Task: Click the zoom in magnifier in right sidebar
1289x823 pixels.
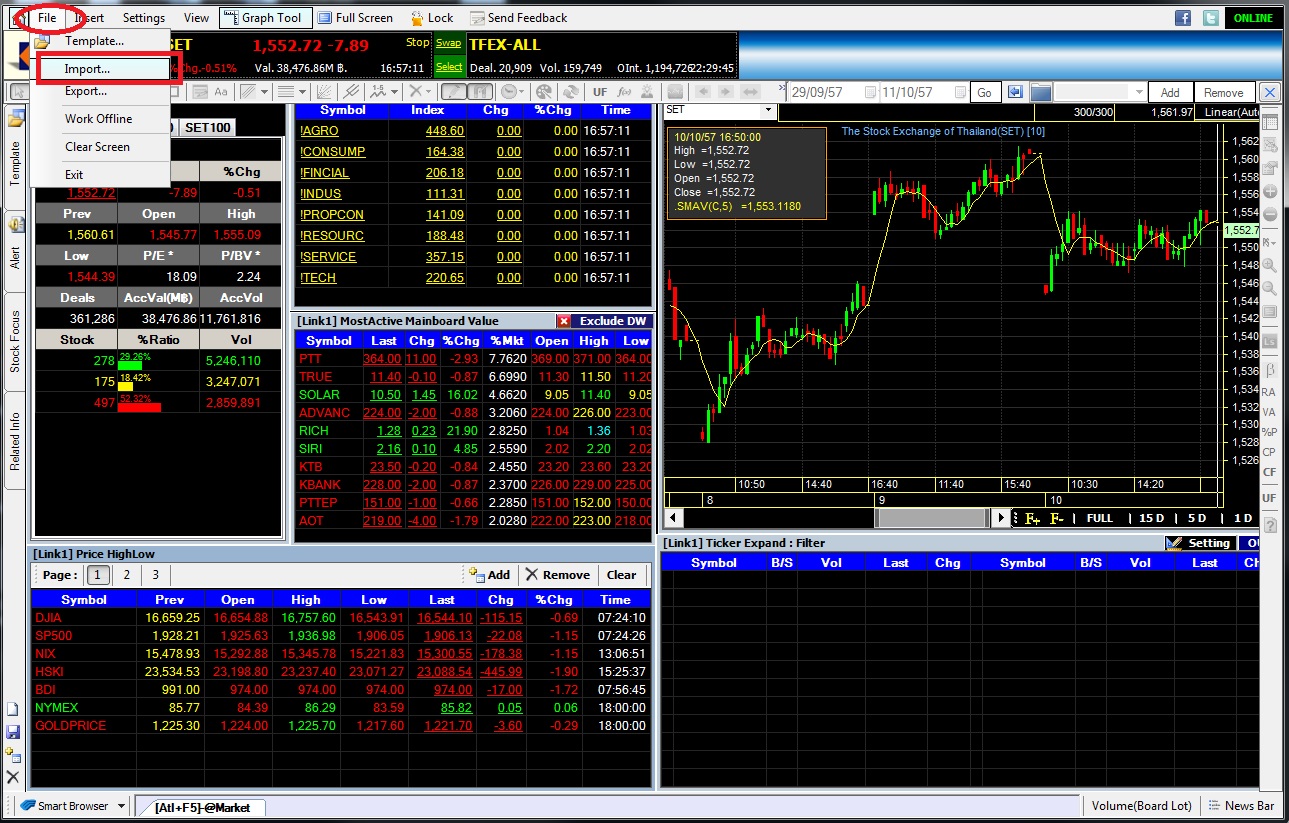Action: 1269,266
